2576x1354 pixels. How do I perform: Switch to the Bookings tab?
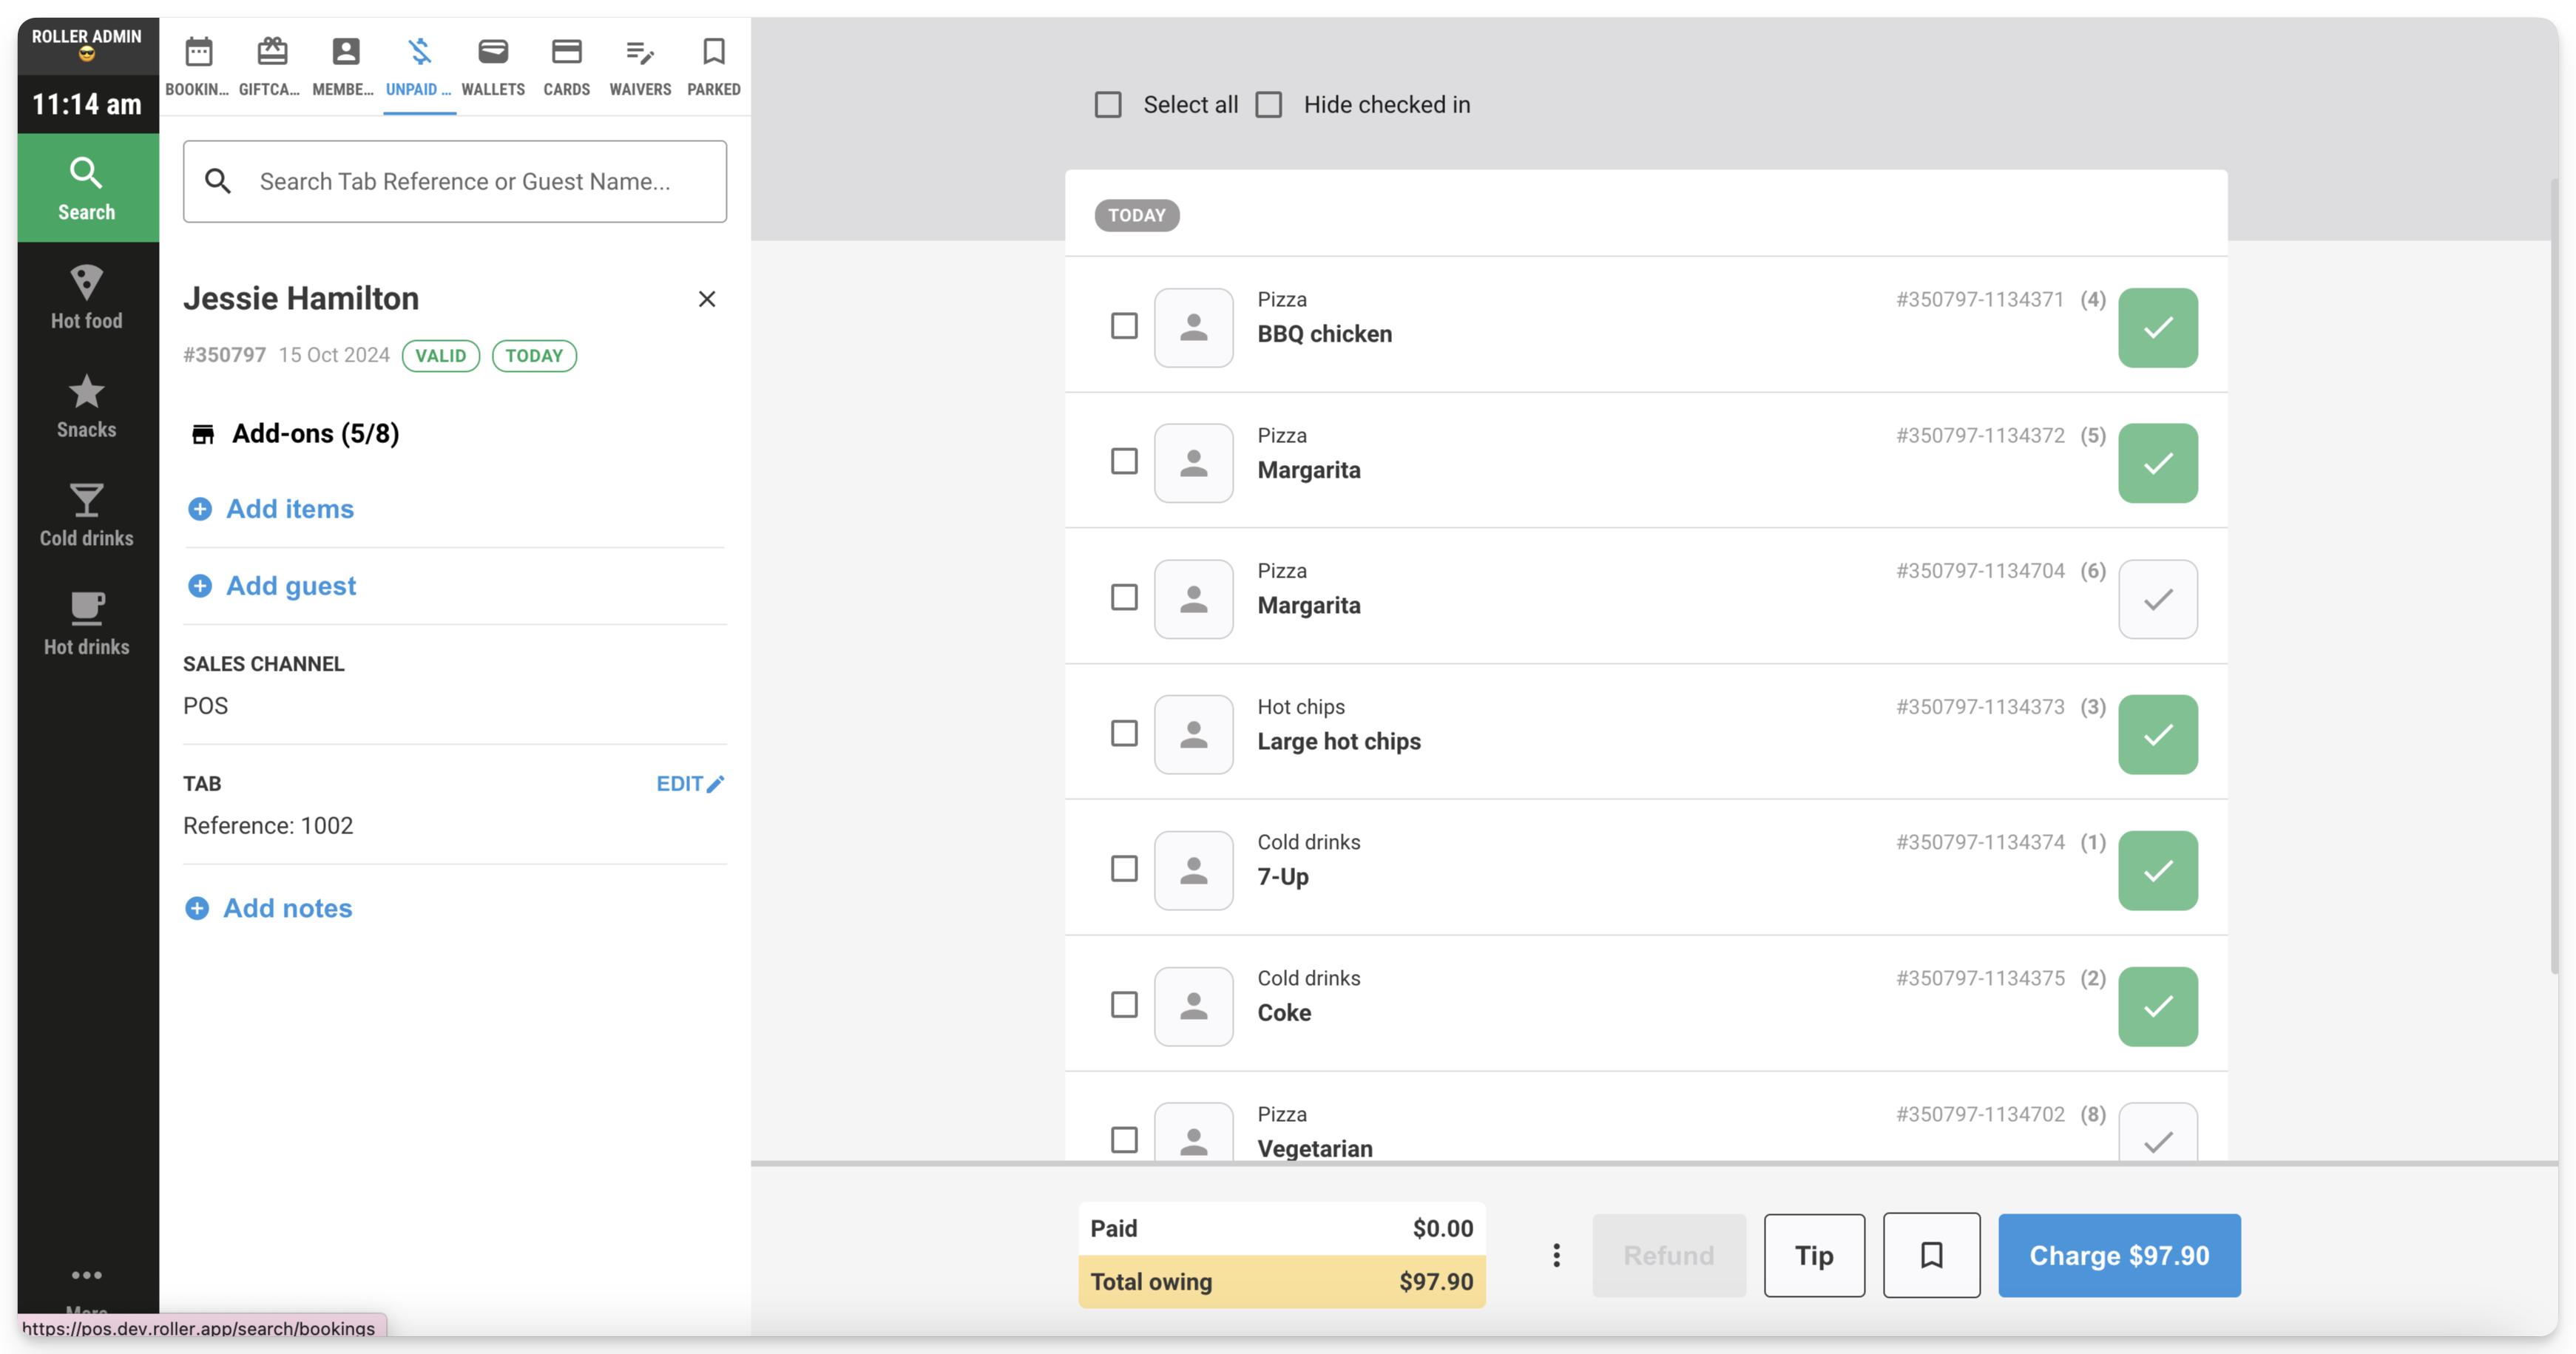[x=198, y=66]
